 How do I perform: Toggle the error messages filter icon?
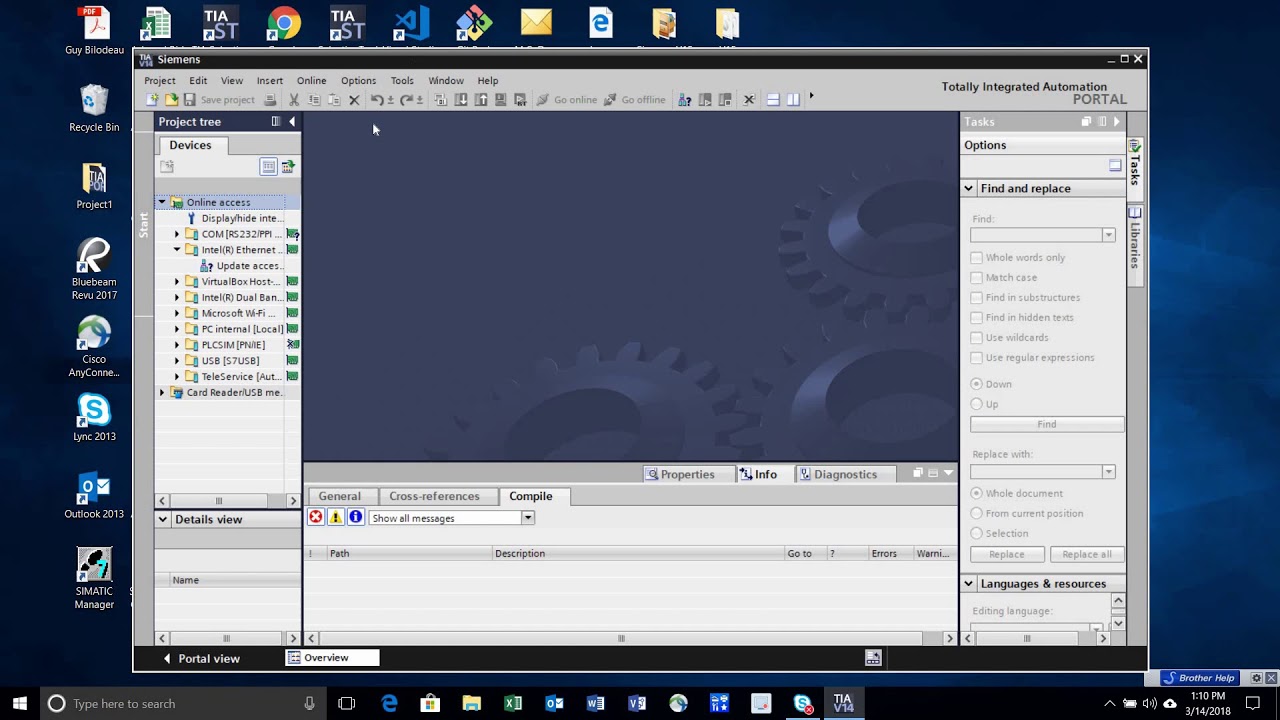click(x=316, y=517)
